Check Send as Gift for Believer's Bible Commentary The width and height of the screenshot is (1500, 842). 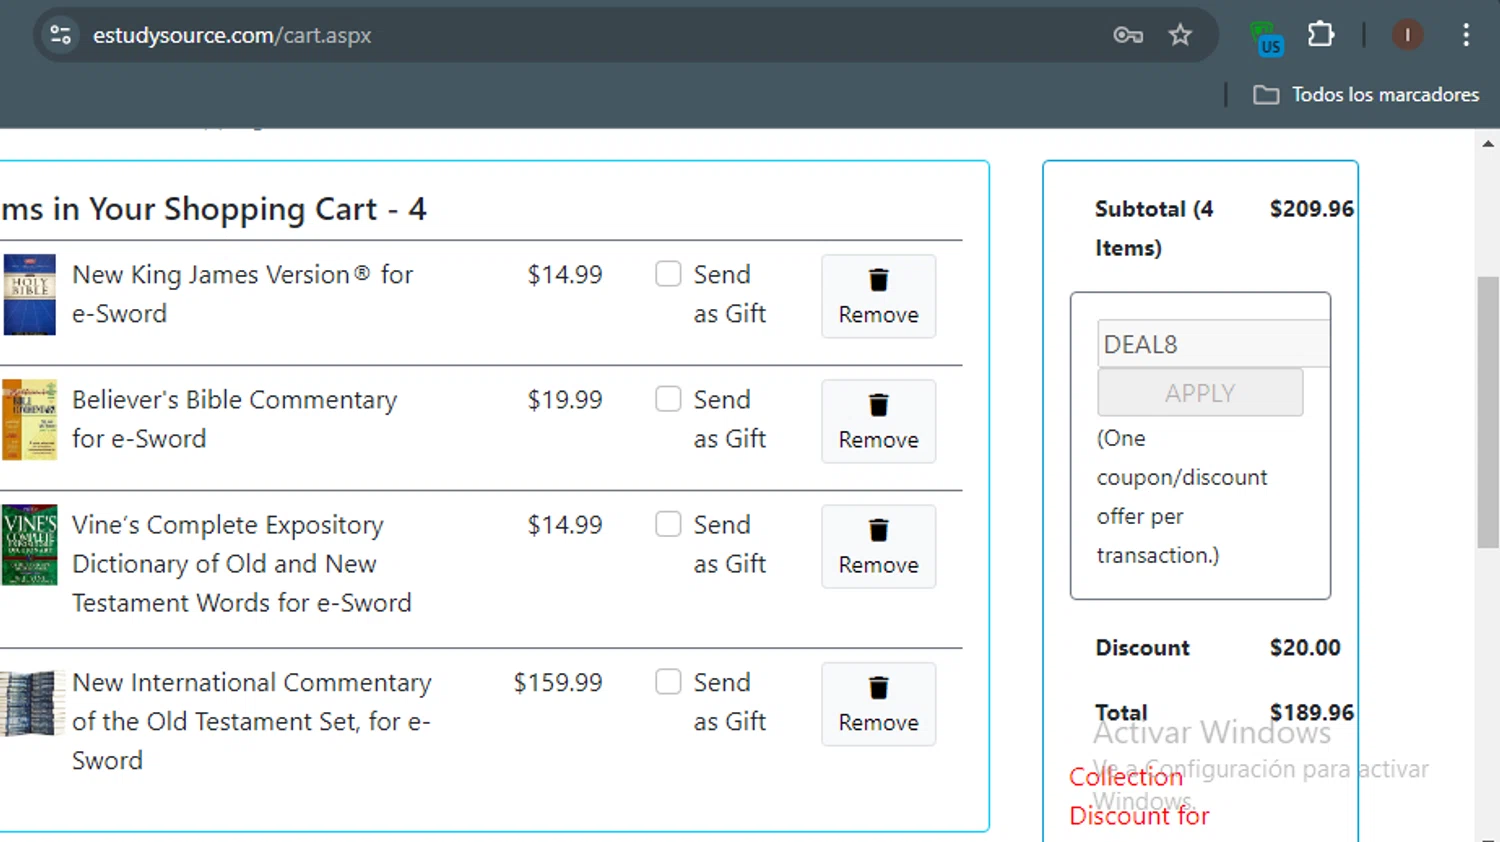click(668, 398)
